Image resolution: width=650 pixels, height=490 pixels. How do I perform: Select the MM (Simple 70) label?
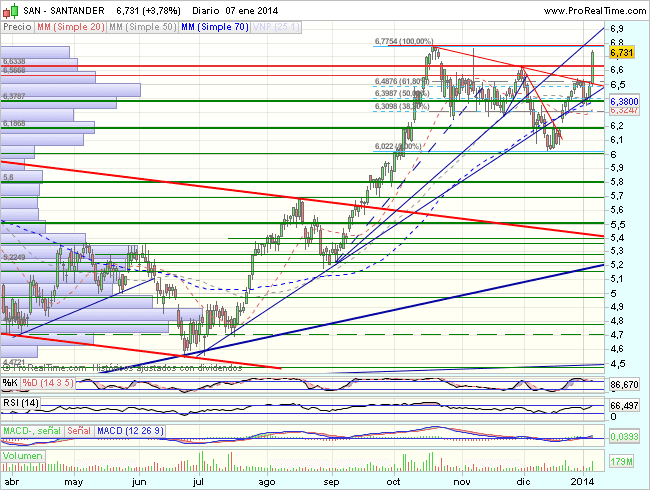click(x=215, y=27)
